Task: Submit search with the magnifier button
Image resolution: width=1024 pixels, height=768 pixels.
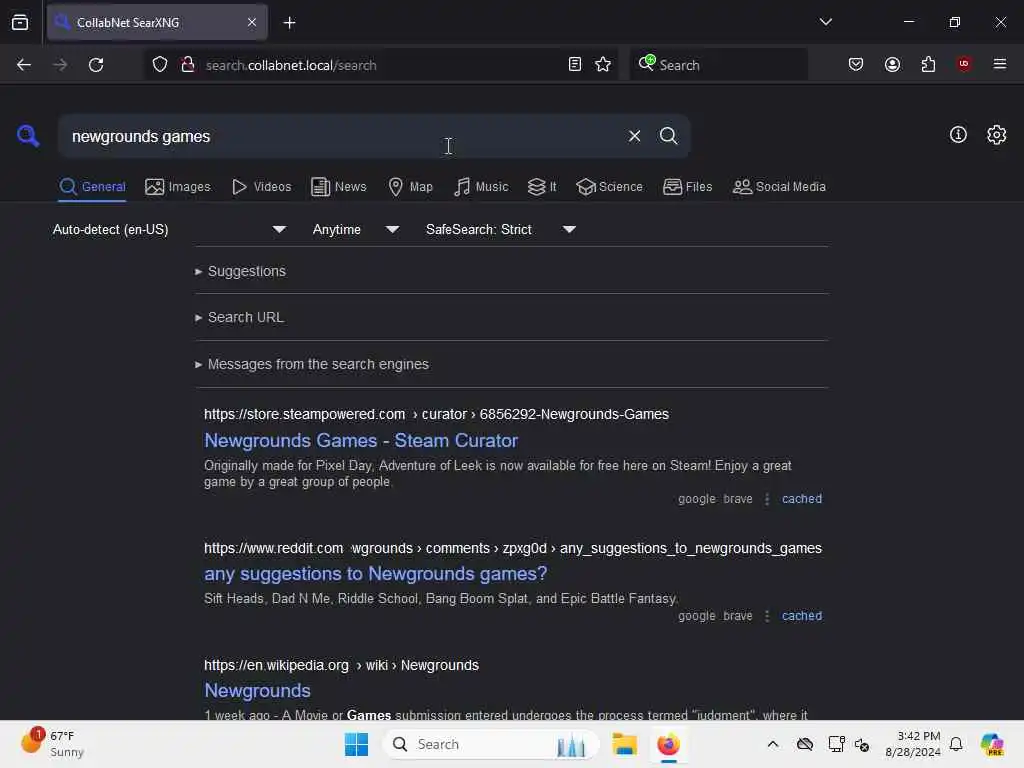Action: tap(668, 136)
